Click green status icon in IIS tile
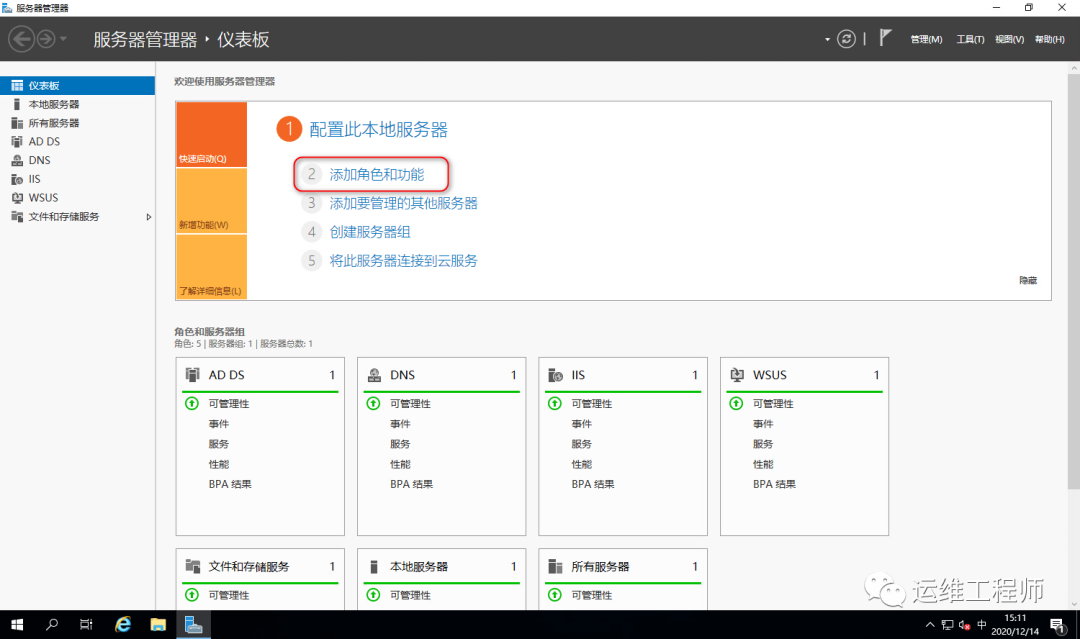Image resolution: width=1080 pixels, height=639 pixels. (554, 404)
